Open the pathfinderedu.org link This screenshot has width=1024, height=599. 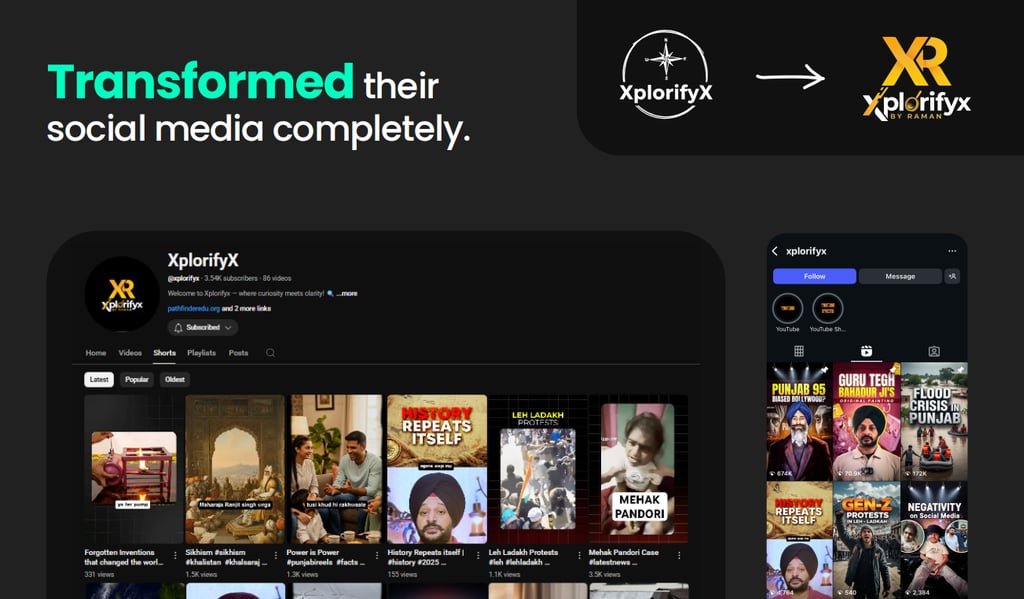click(193, 308)
